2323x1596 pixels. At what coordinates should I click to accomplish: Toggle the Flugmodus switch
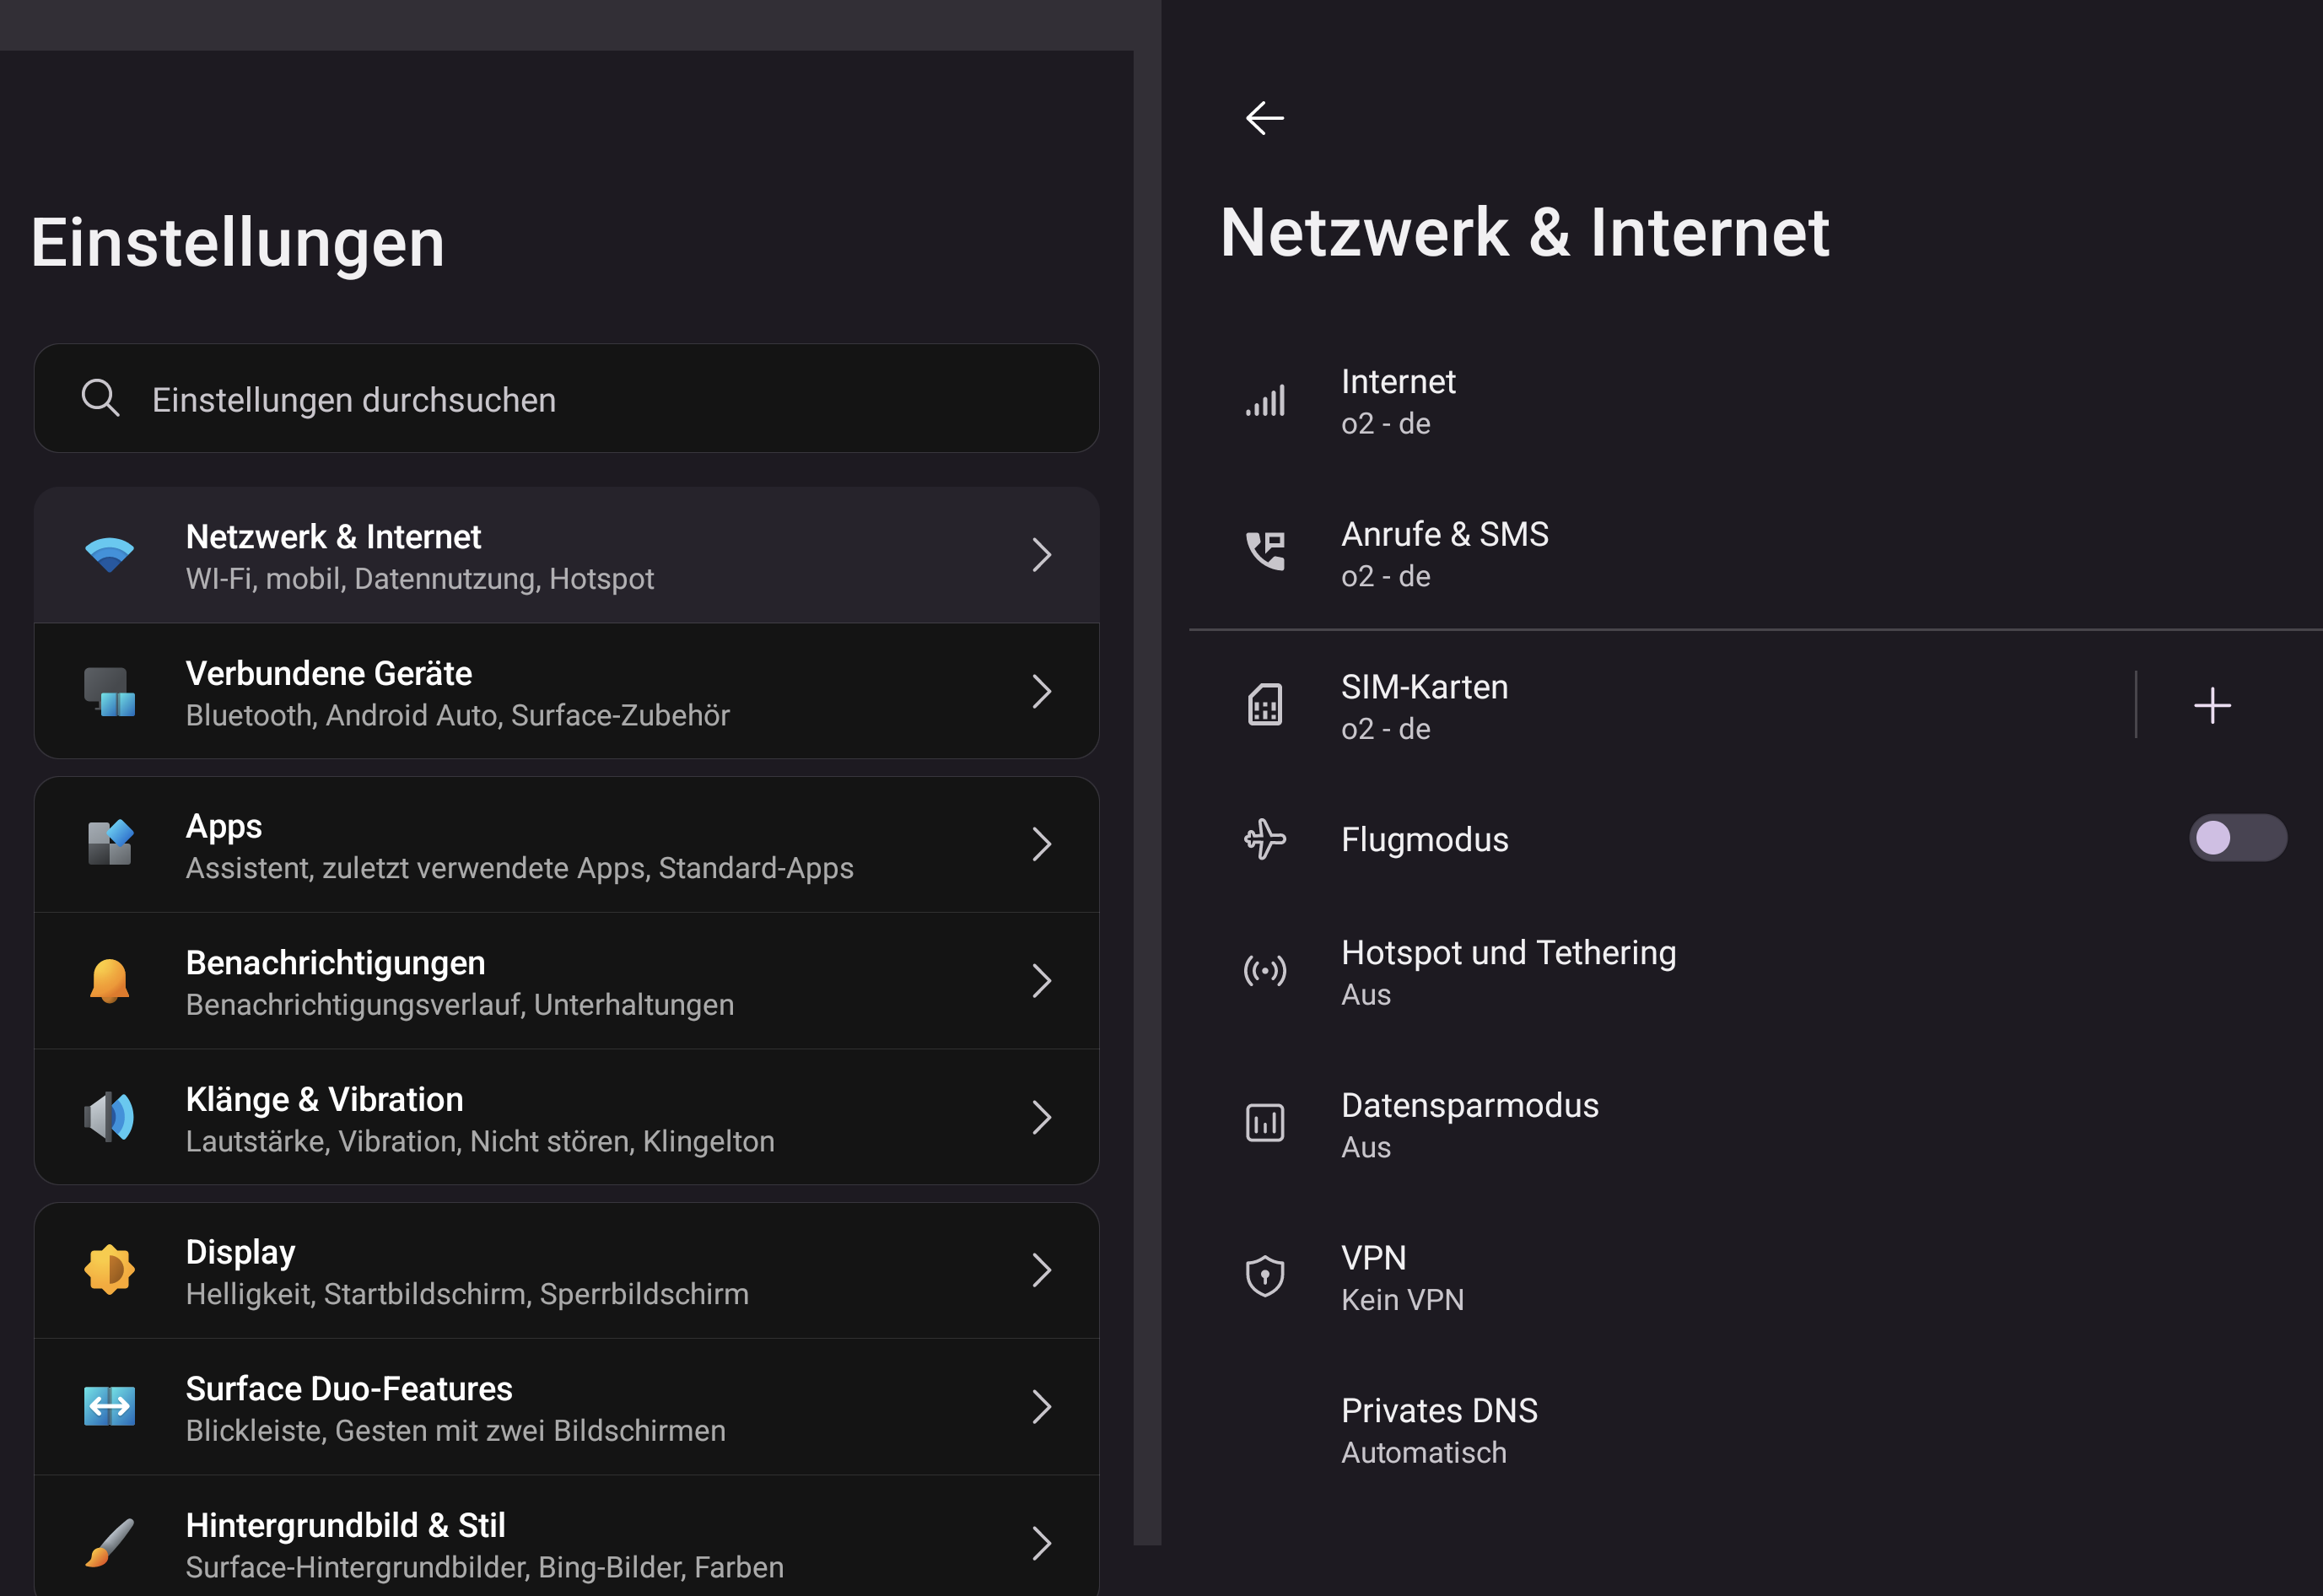[x=2237, y=838]
